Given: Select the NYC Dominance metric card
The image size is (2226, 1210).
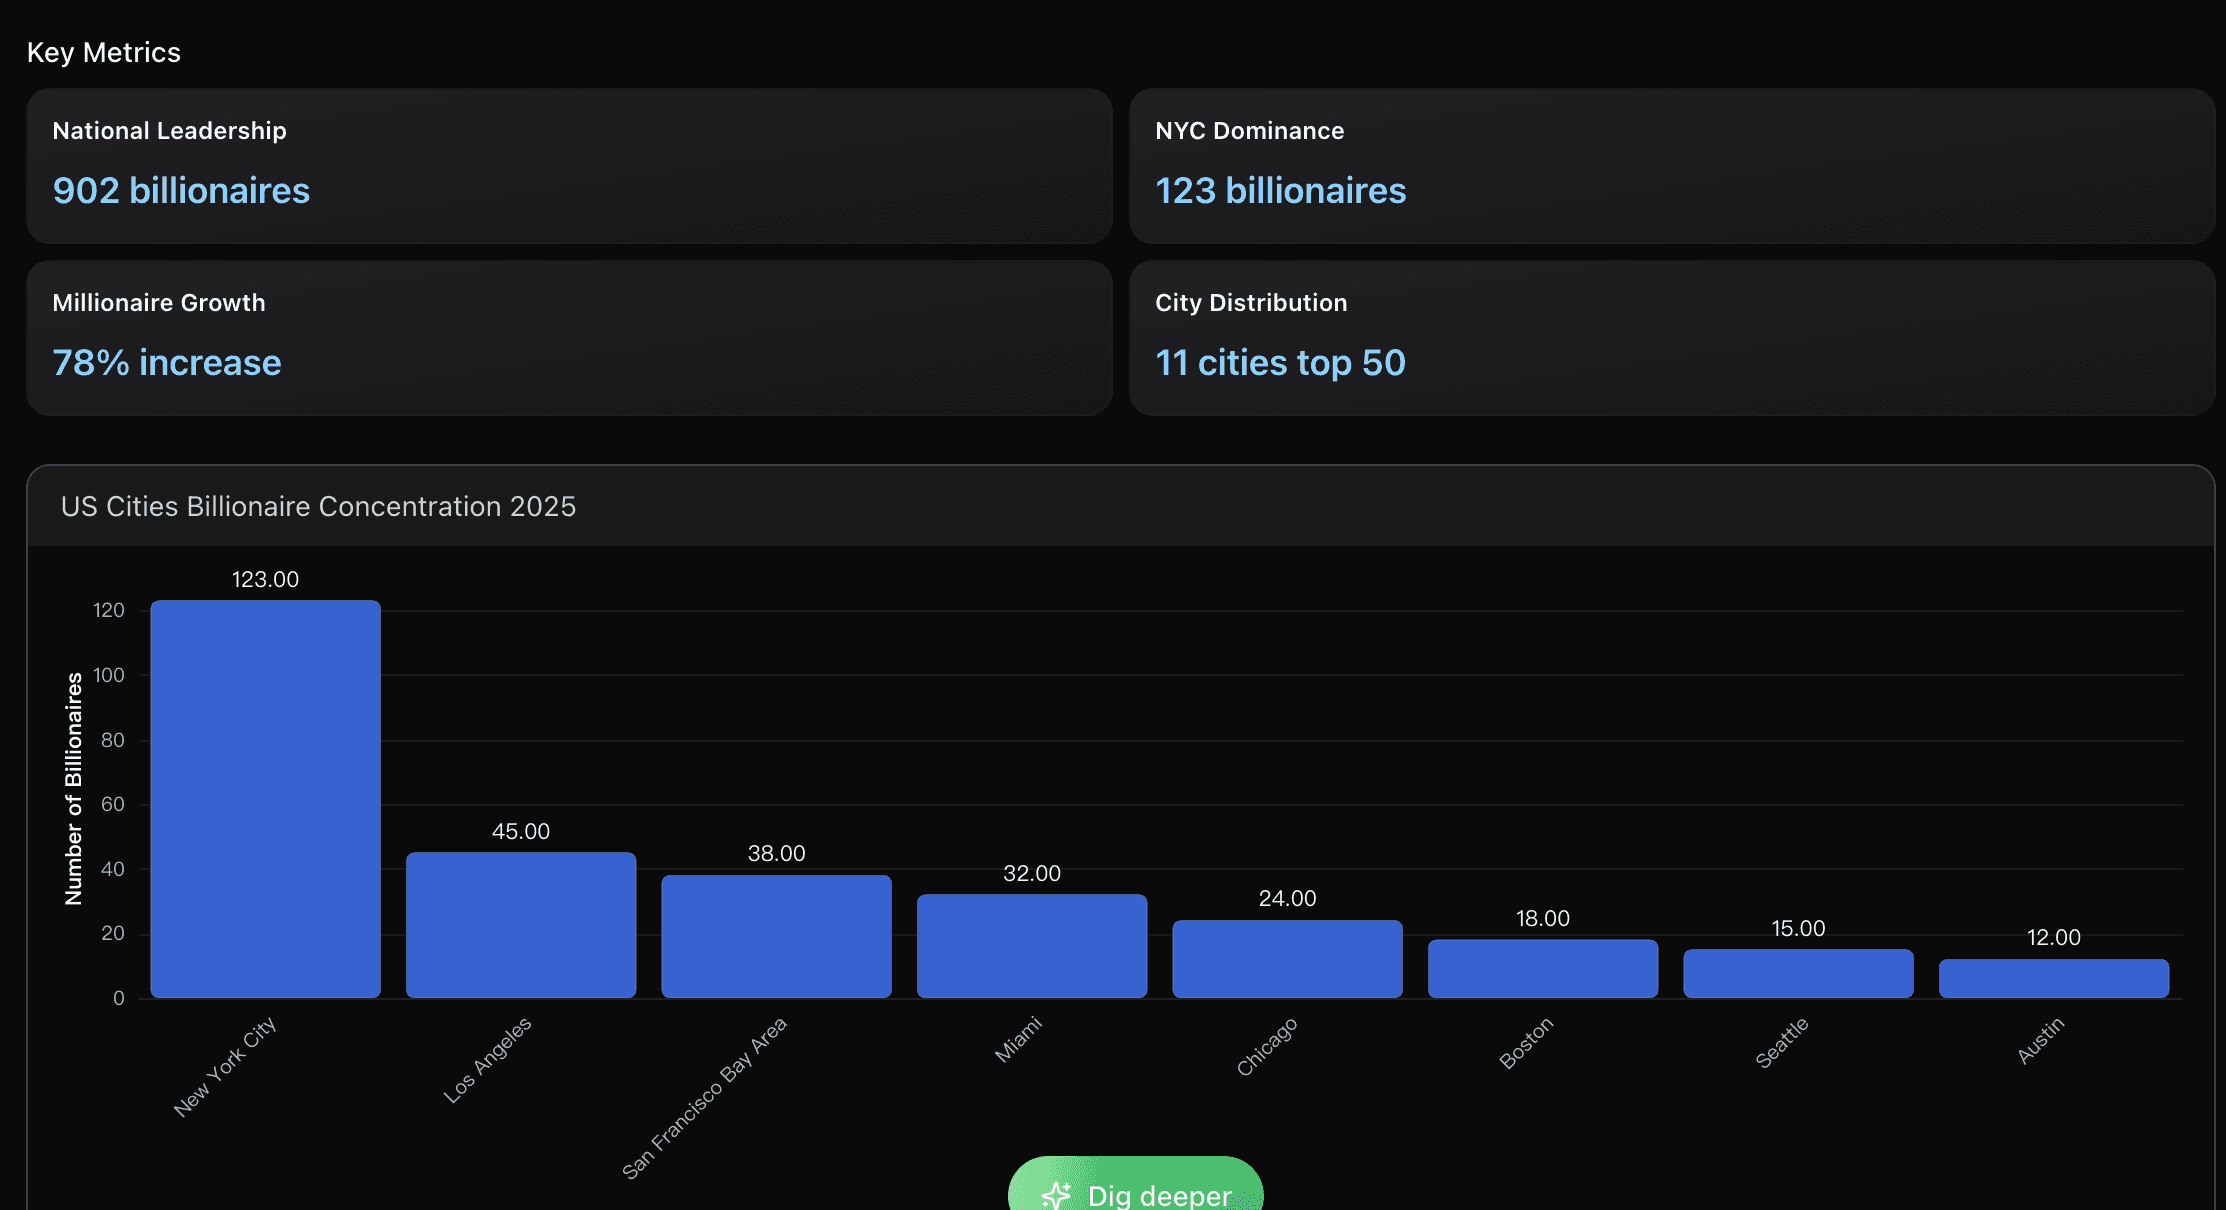Looking at the screenshot, I should [x=1671, y=165].
